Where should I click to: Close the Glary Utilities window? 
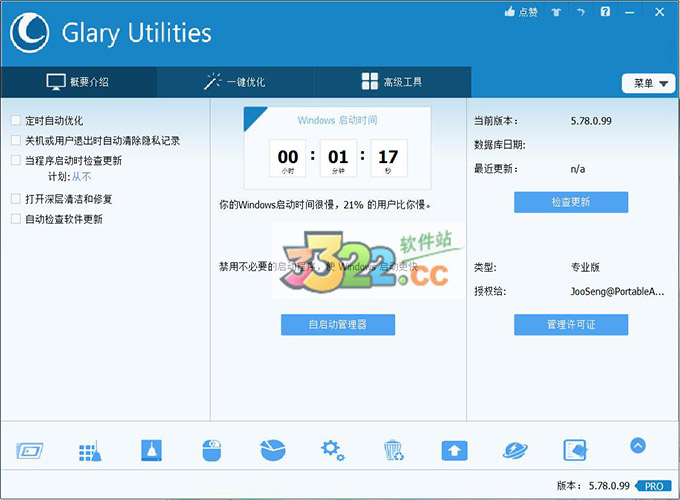click(660, 12)
